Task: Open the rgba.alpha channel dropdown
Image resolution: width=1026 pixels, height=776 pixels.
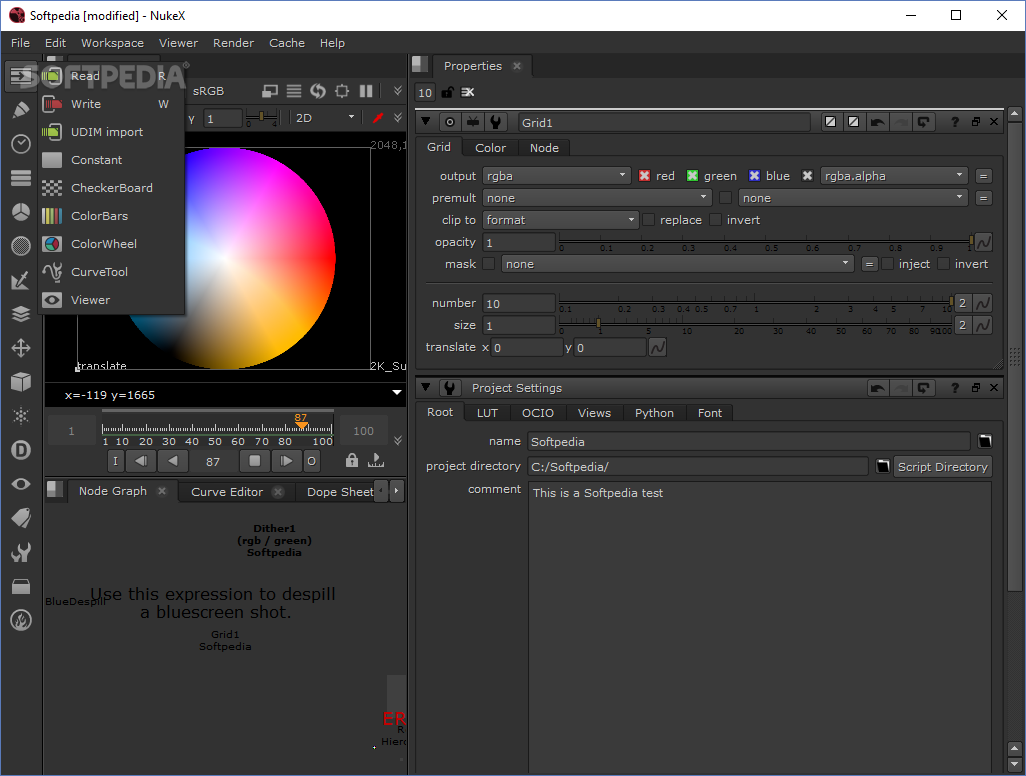Action: (x=894, y=176)
